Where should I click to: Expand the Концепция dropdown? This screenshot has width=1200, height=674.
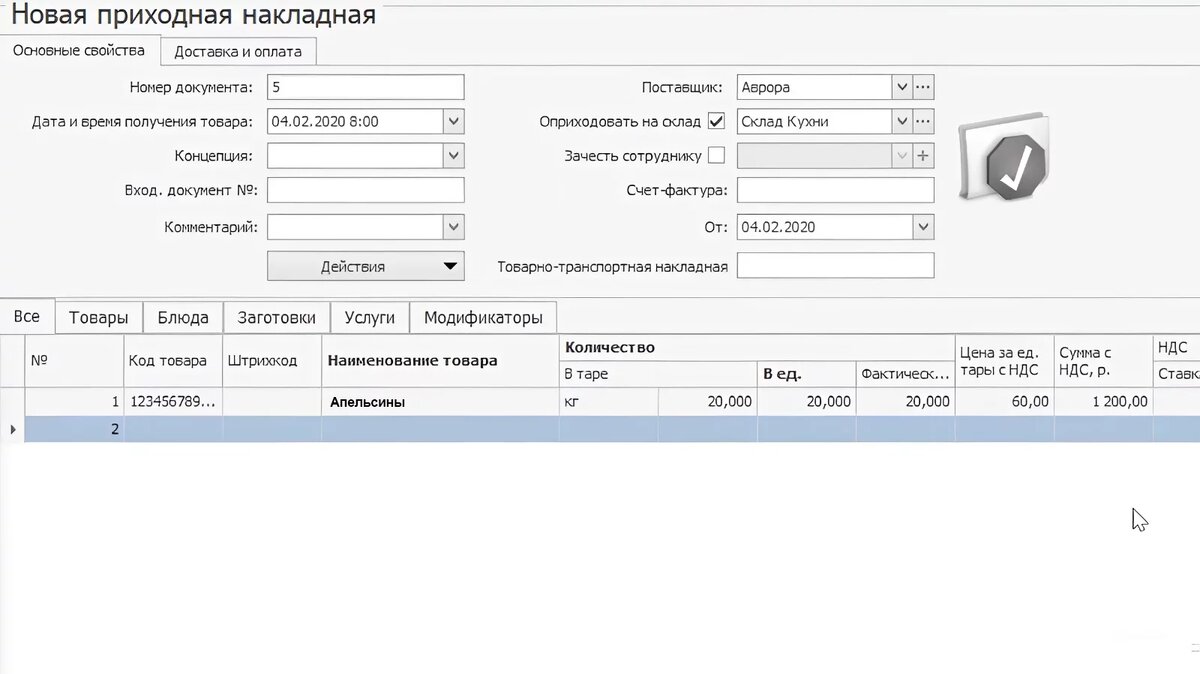(x=453, y=155)
